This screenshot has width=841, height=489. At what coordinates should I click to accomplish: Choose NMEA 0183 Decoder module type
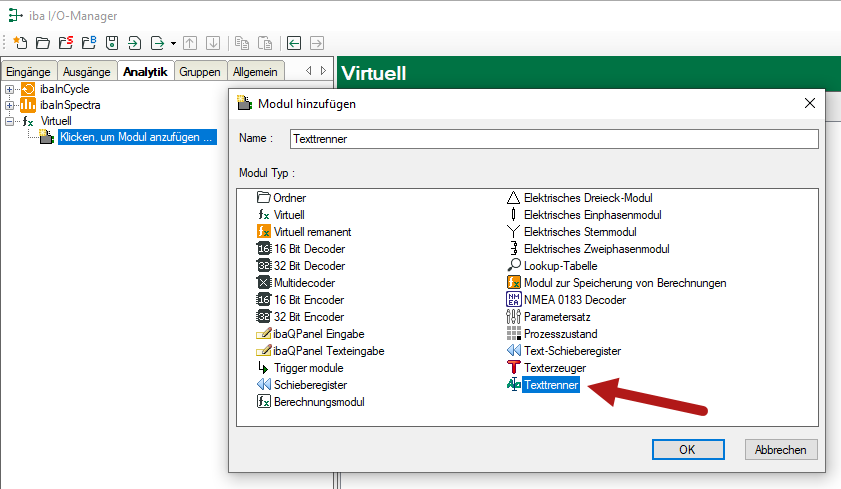pos(574,300)
